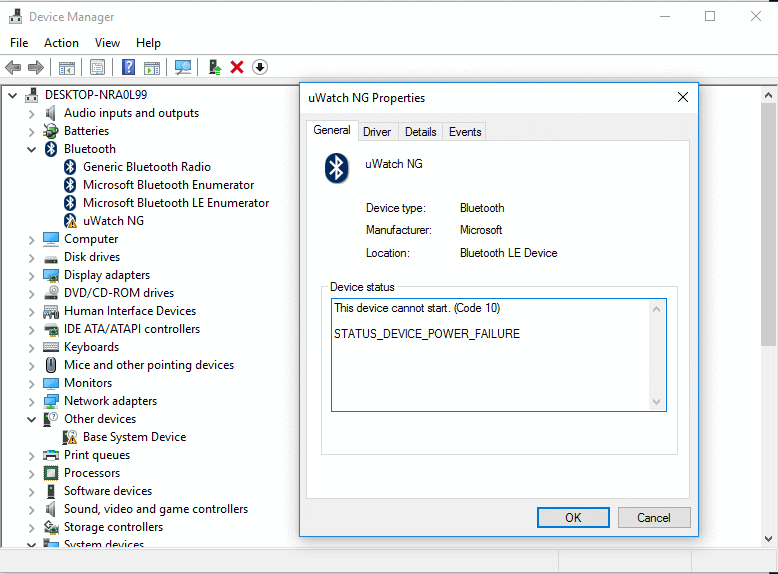778x574 pixels.
Task: Open the File menu
Action: tap(19, 43)
